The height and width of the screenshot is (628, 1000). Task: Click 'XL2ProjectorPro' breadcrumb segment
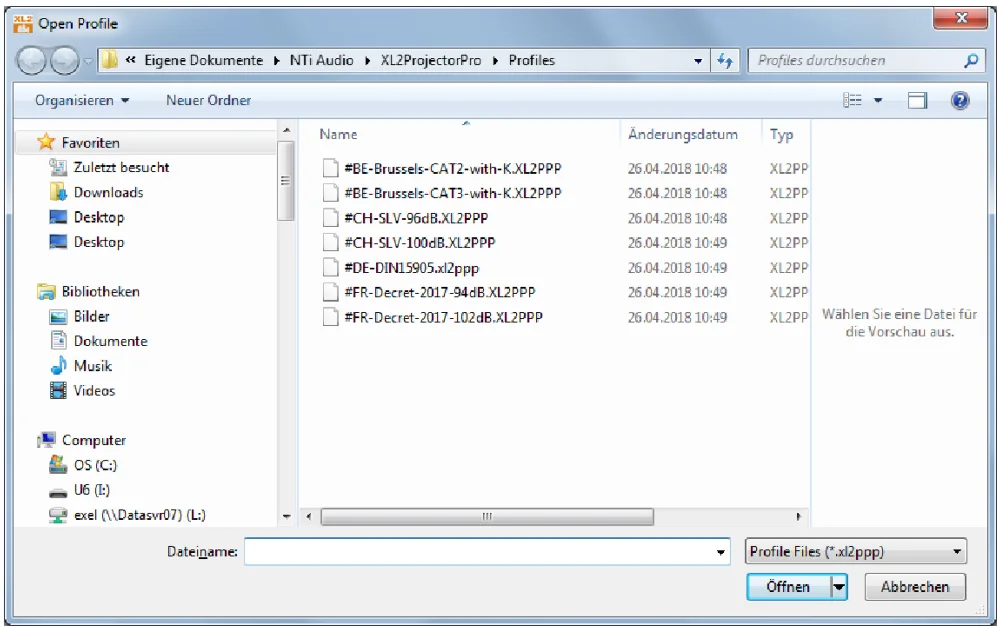coord(430,61)
